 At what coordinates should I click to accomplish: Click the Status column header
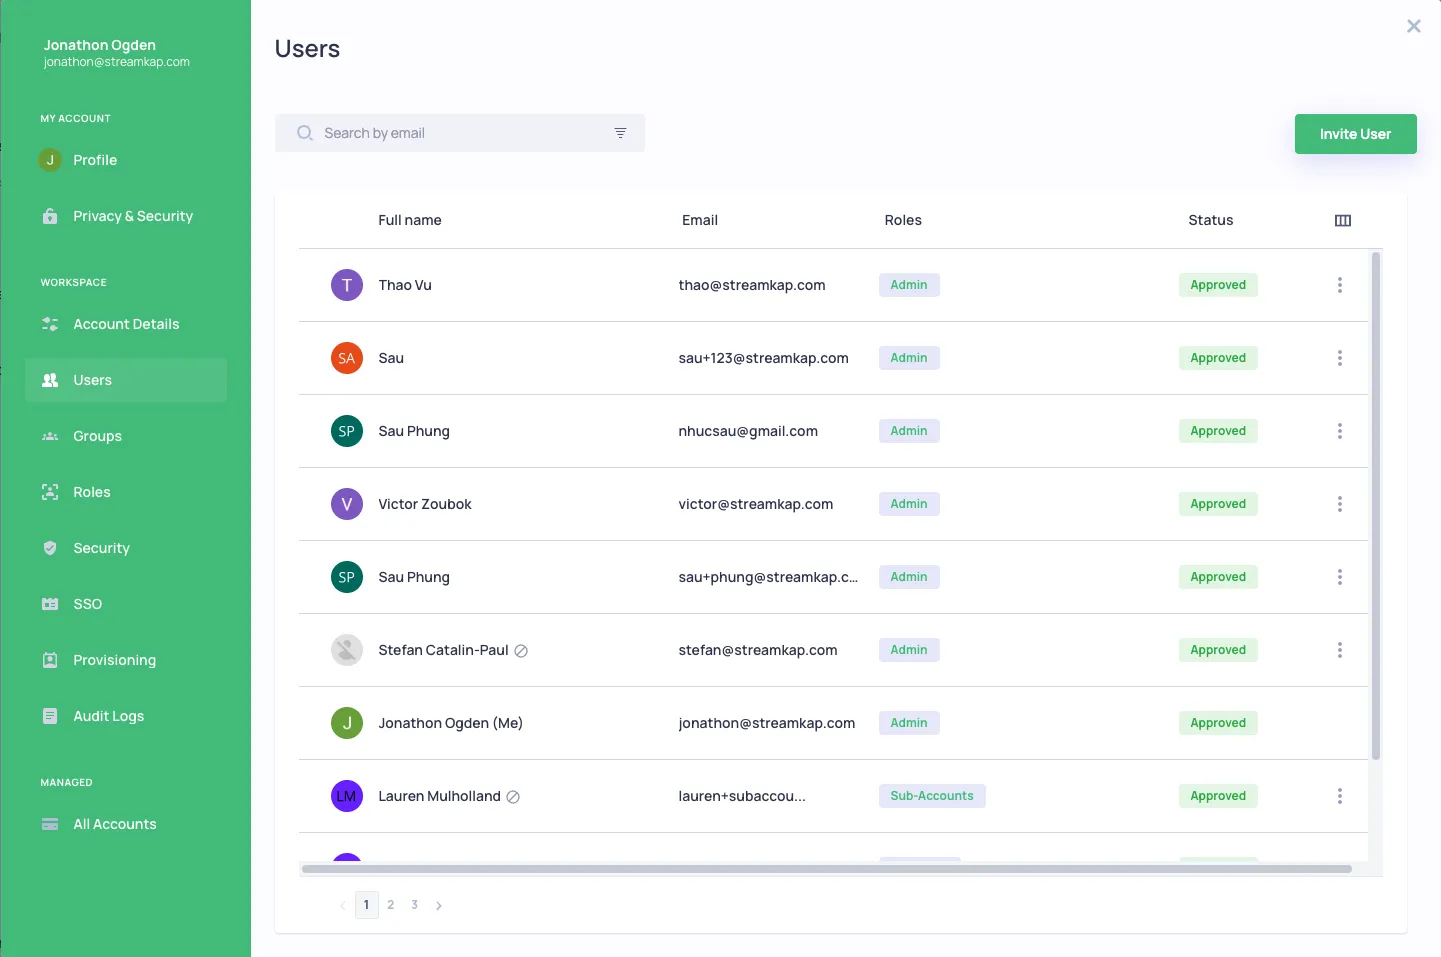point(1211,220)
